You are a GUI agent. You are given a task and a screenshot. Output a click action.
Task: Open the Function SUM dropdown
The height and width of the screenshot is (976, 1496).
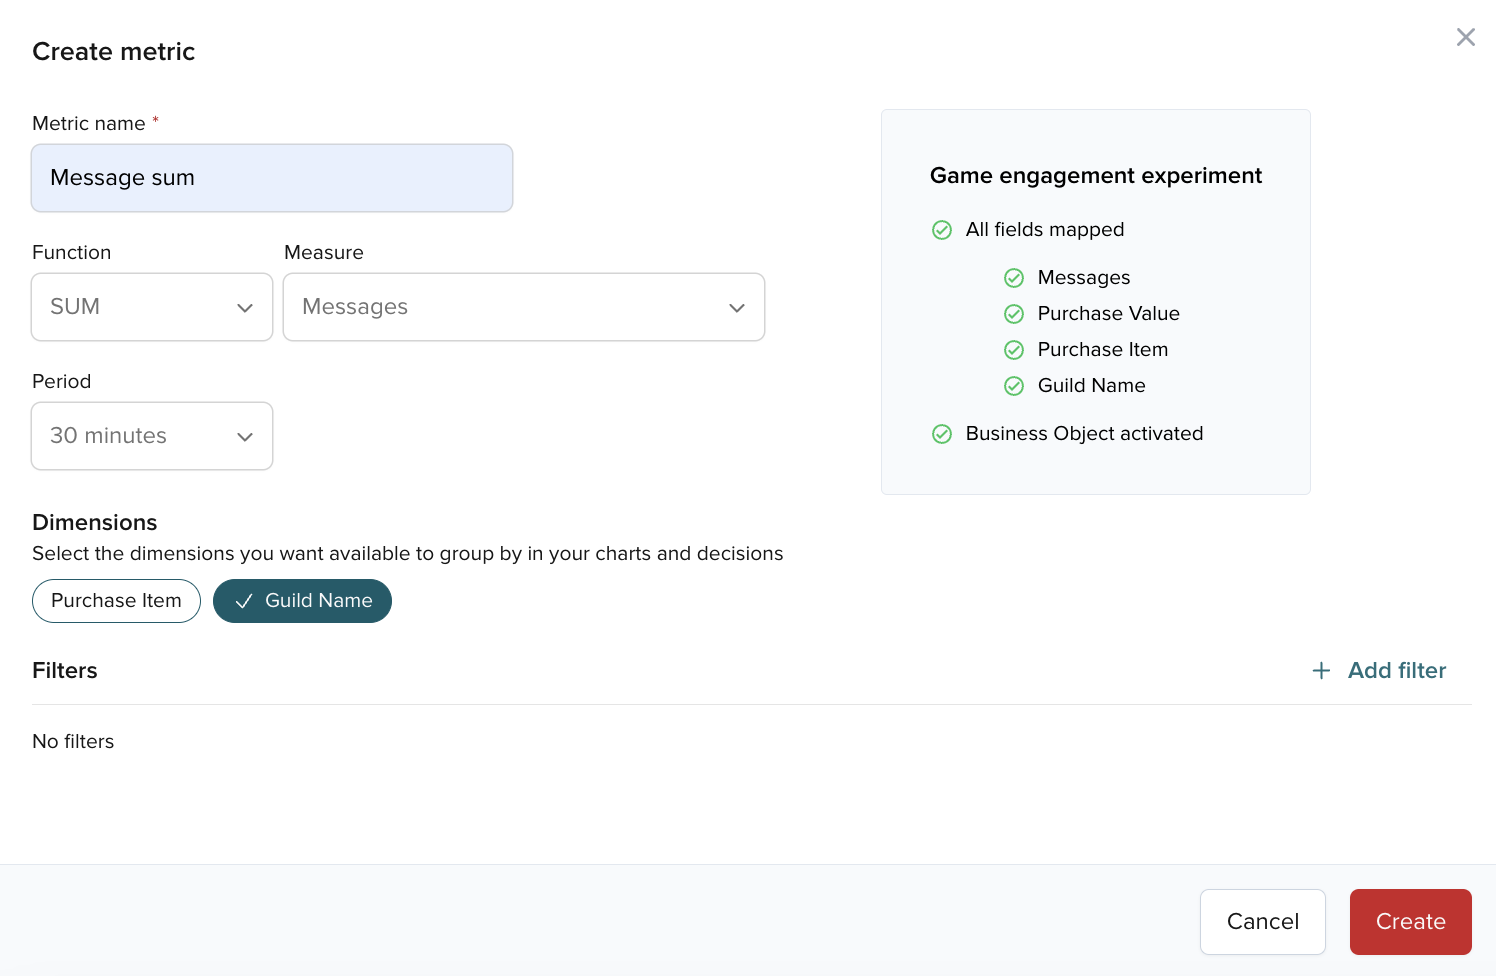pos(152,307)
